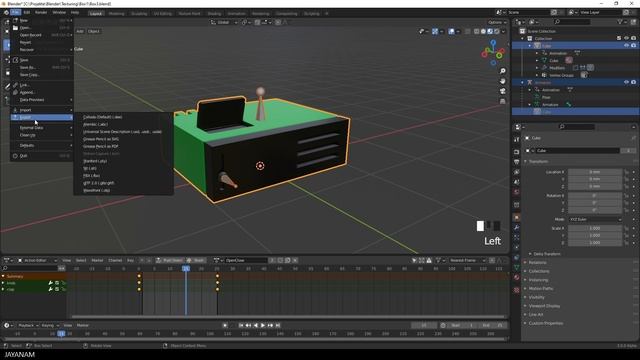This screenshot has height=360, width=640.
Task: Click Location X value field
Action: tap(595, 172)
